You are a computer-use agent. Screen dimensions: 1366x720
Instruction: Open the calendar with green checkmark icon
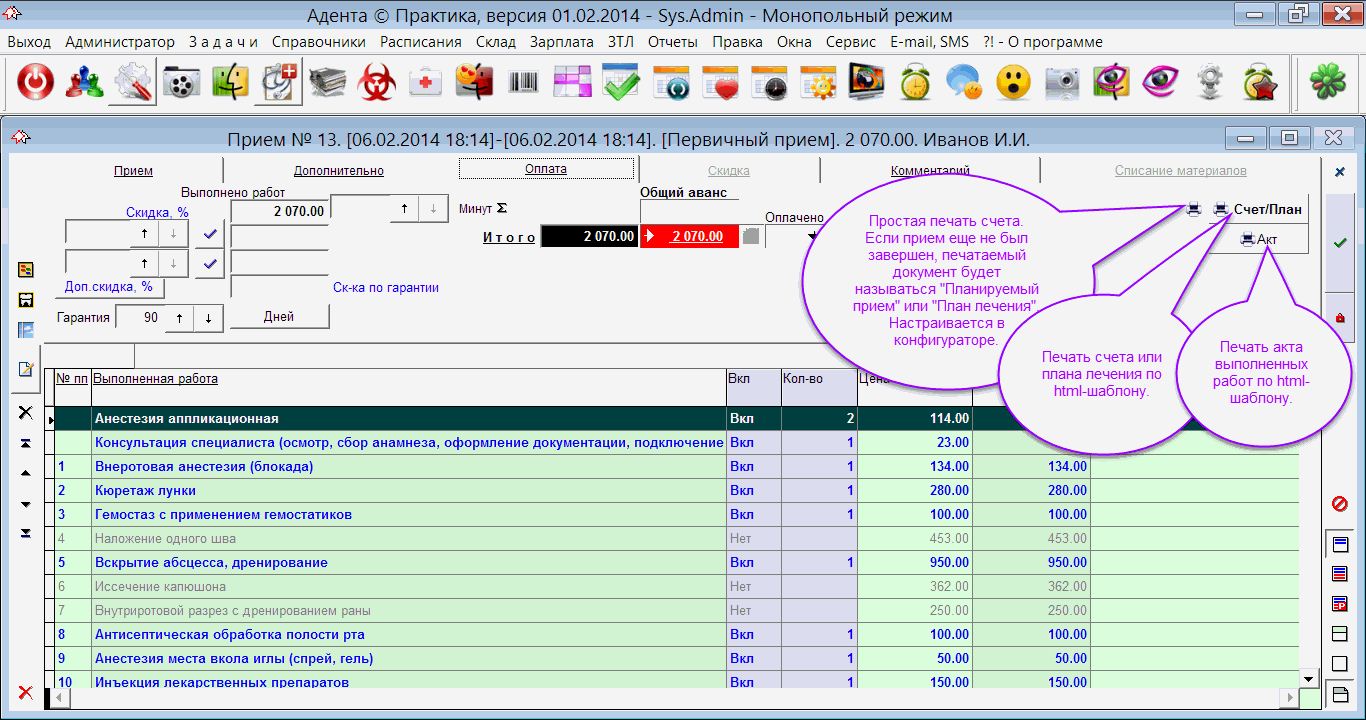[621, 83]
